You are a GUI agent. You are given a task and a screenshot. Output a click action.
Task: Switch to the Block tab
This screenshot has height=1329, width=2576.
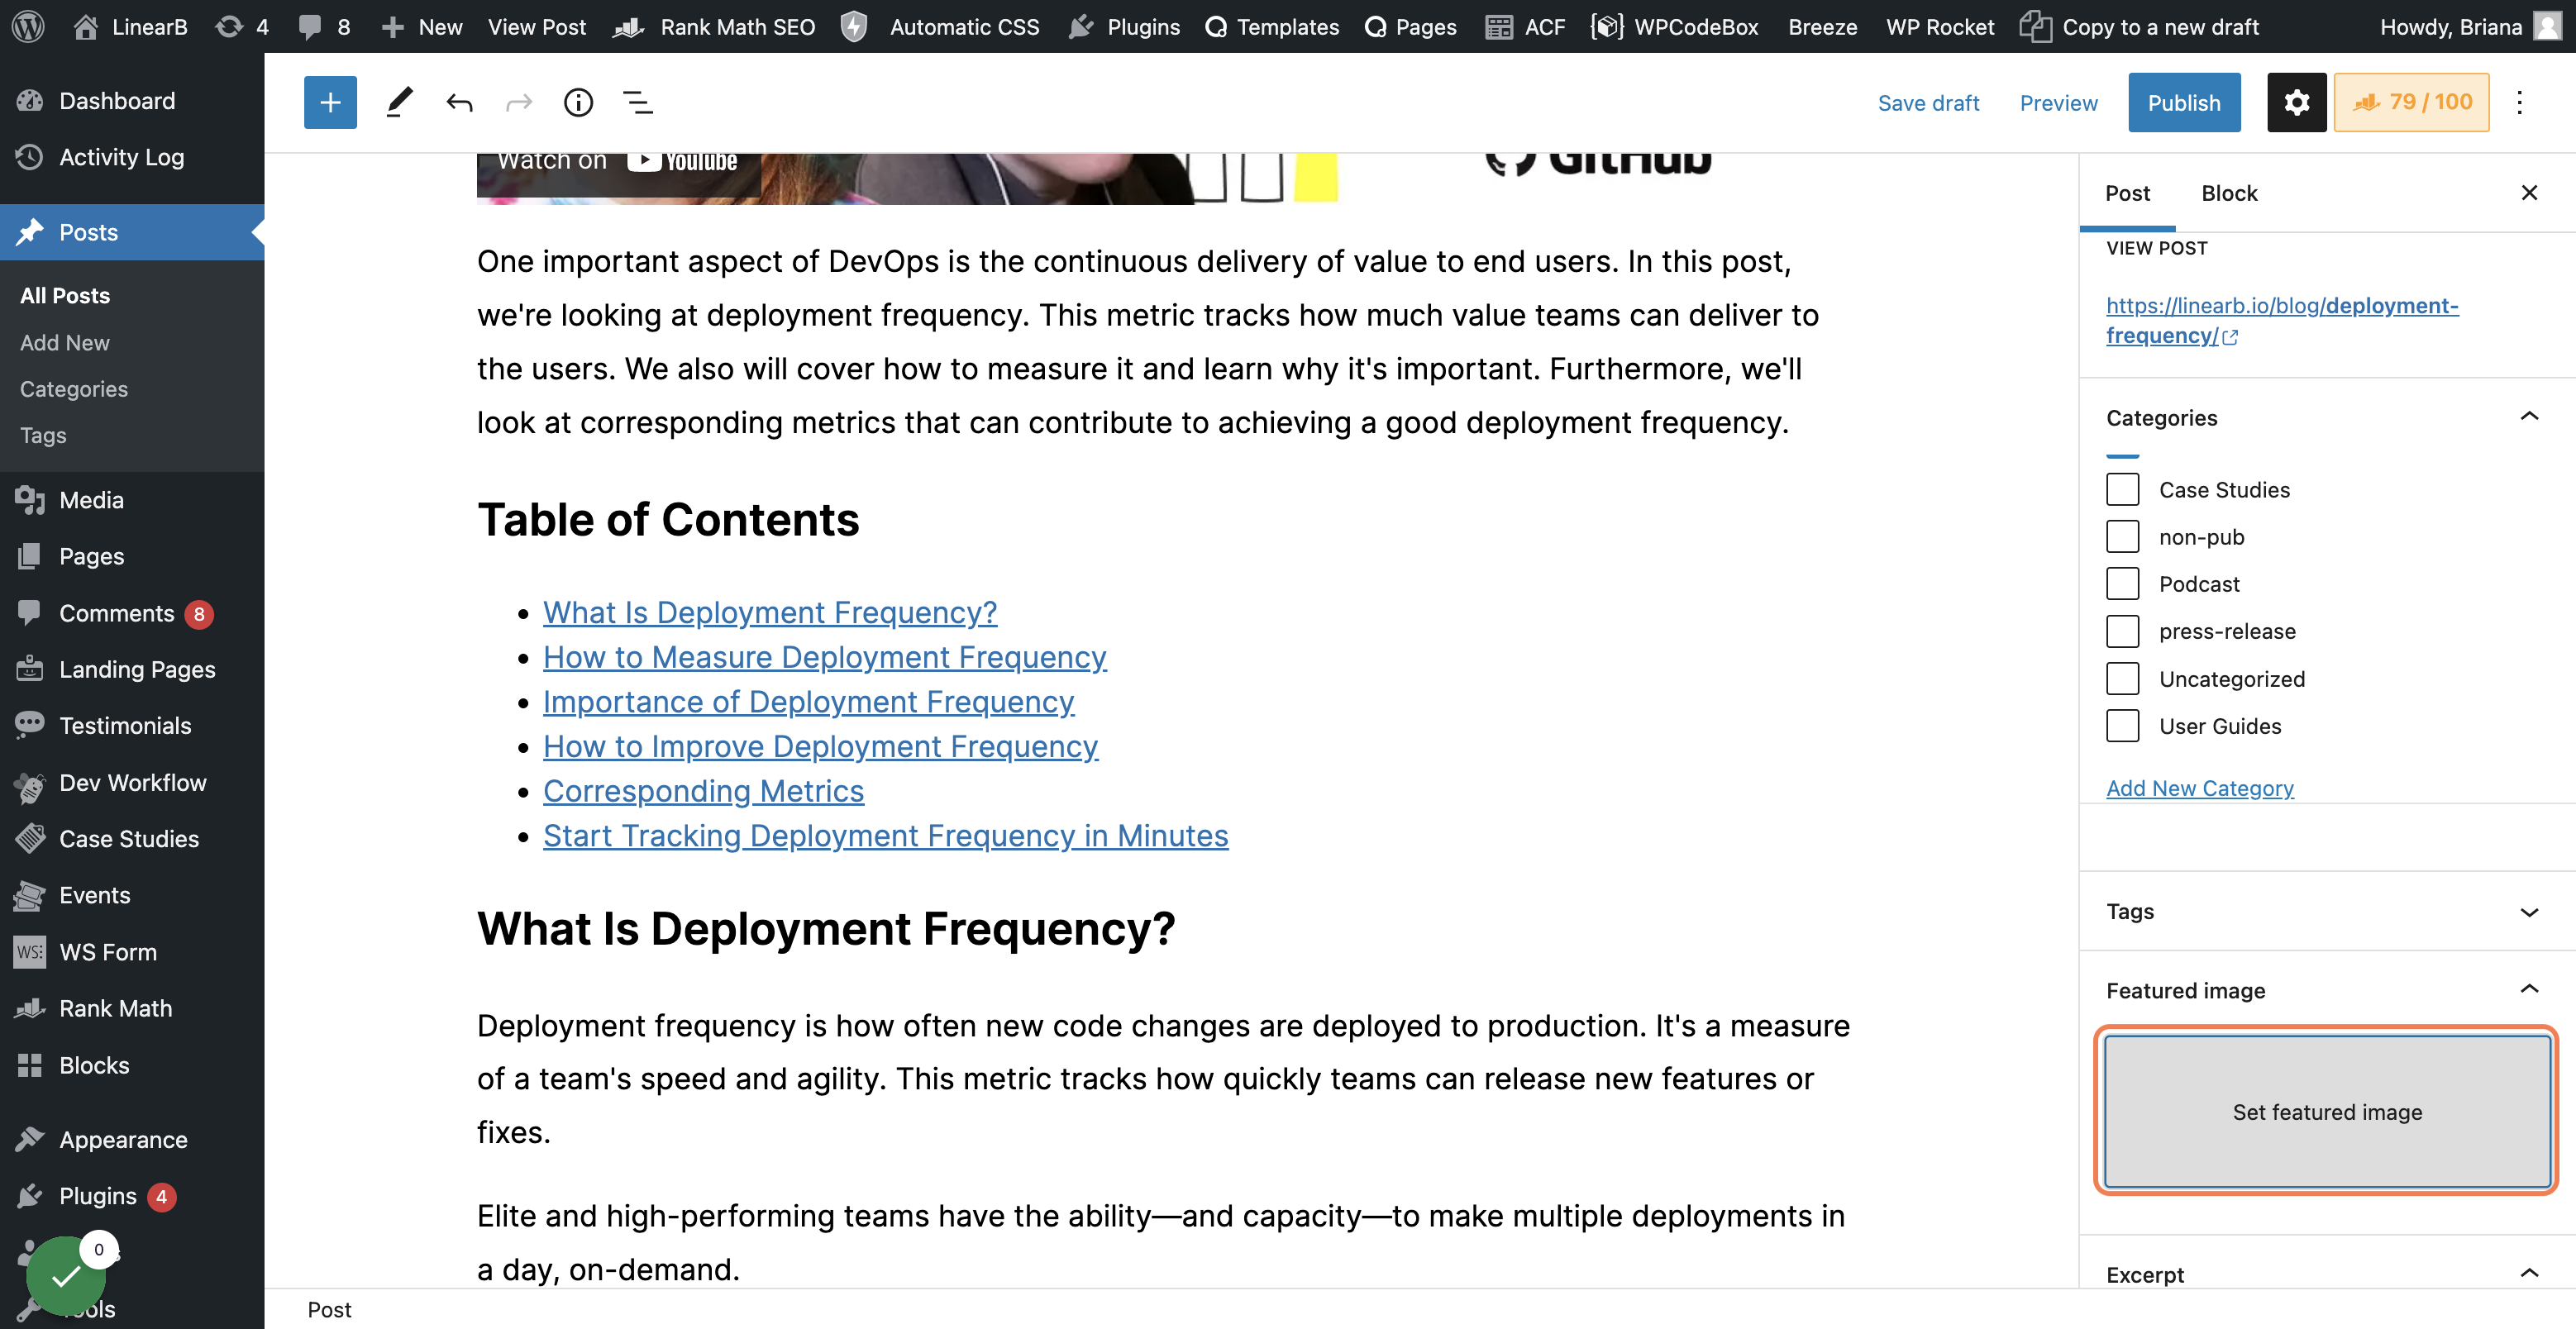(2228, 193)
